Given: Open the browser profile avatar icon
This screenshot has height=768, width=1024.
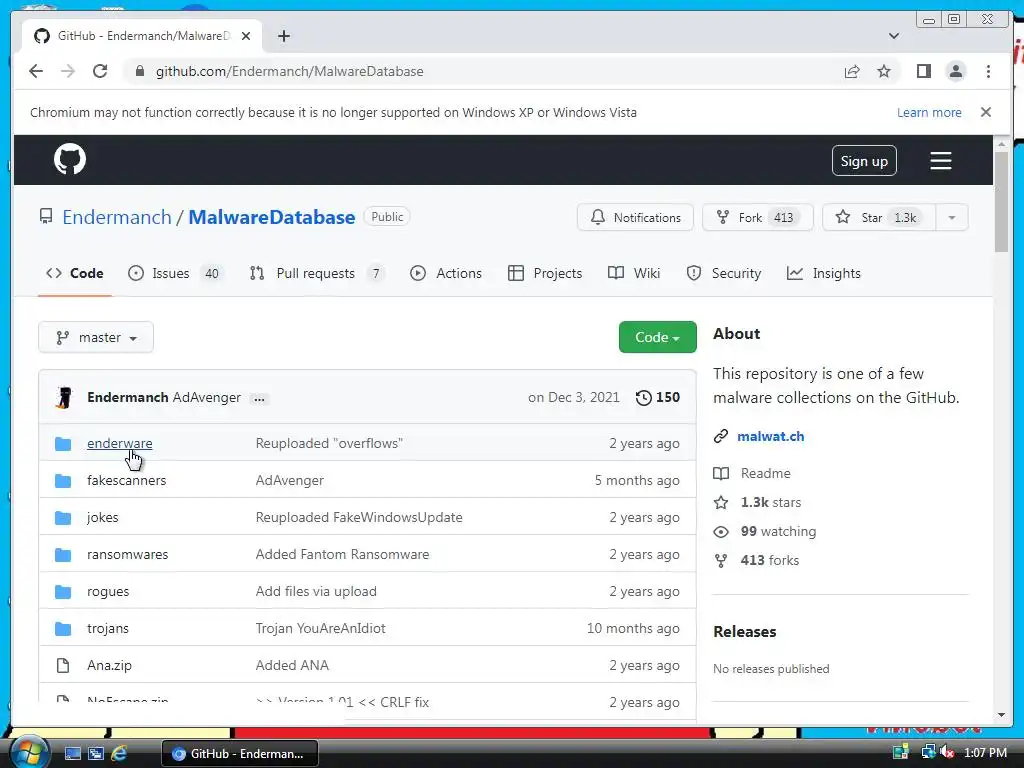Looking at the screenshot, I should point(955,71).
